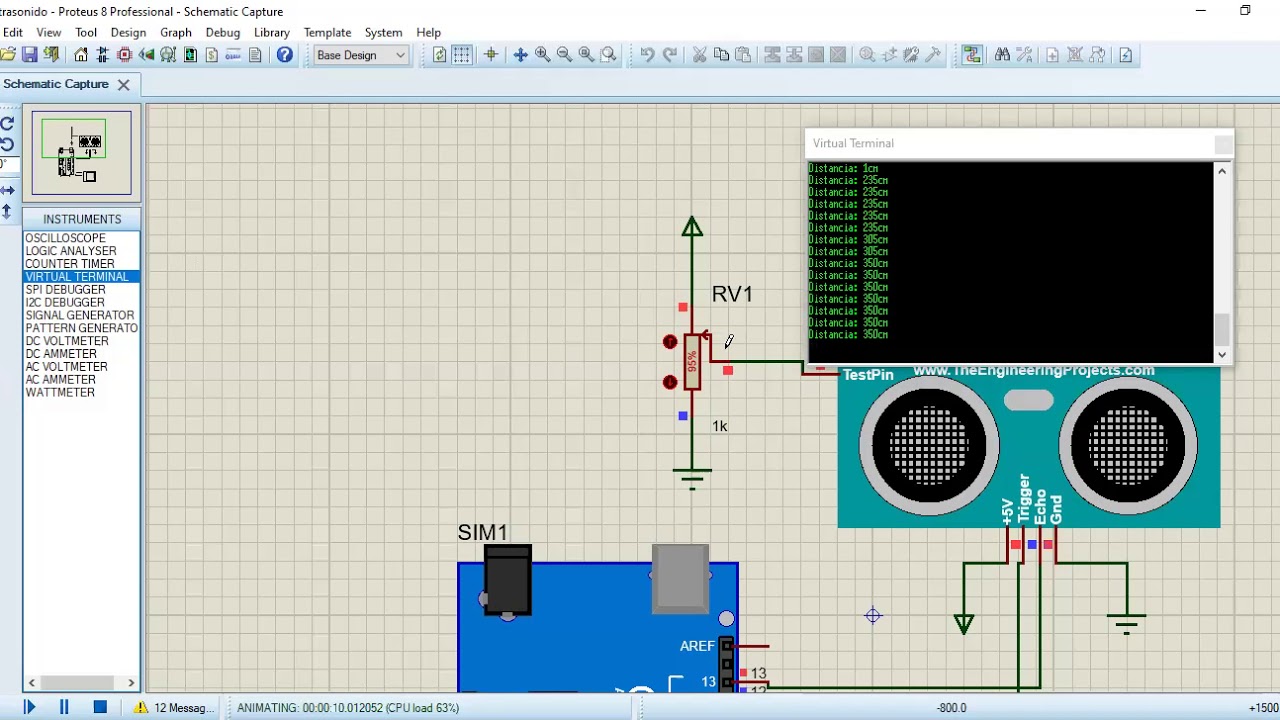Image resolution: width=1280 pixels, height=720 pixels.
Task: Open the Design Explorer toolbar icon
Action: coord(190,55)
